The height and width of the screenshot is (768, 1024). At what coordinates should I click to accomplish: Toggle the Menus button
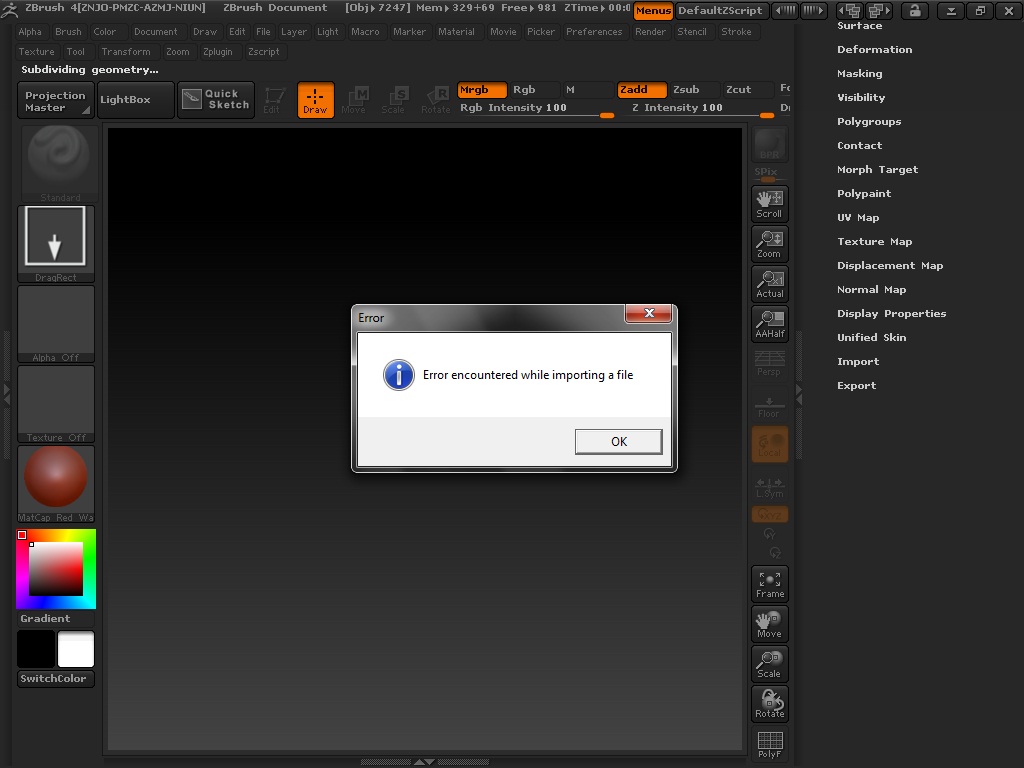tap(653, 10)
